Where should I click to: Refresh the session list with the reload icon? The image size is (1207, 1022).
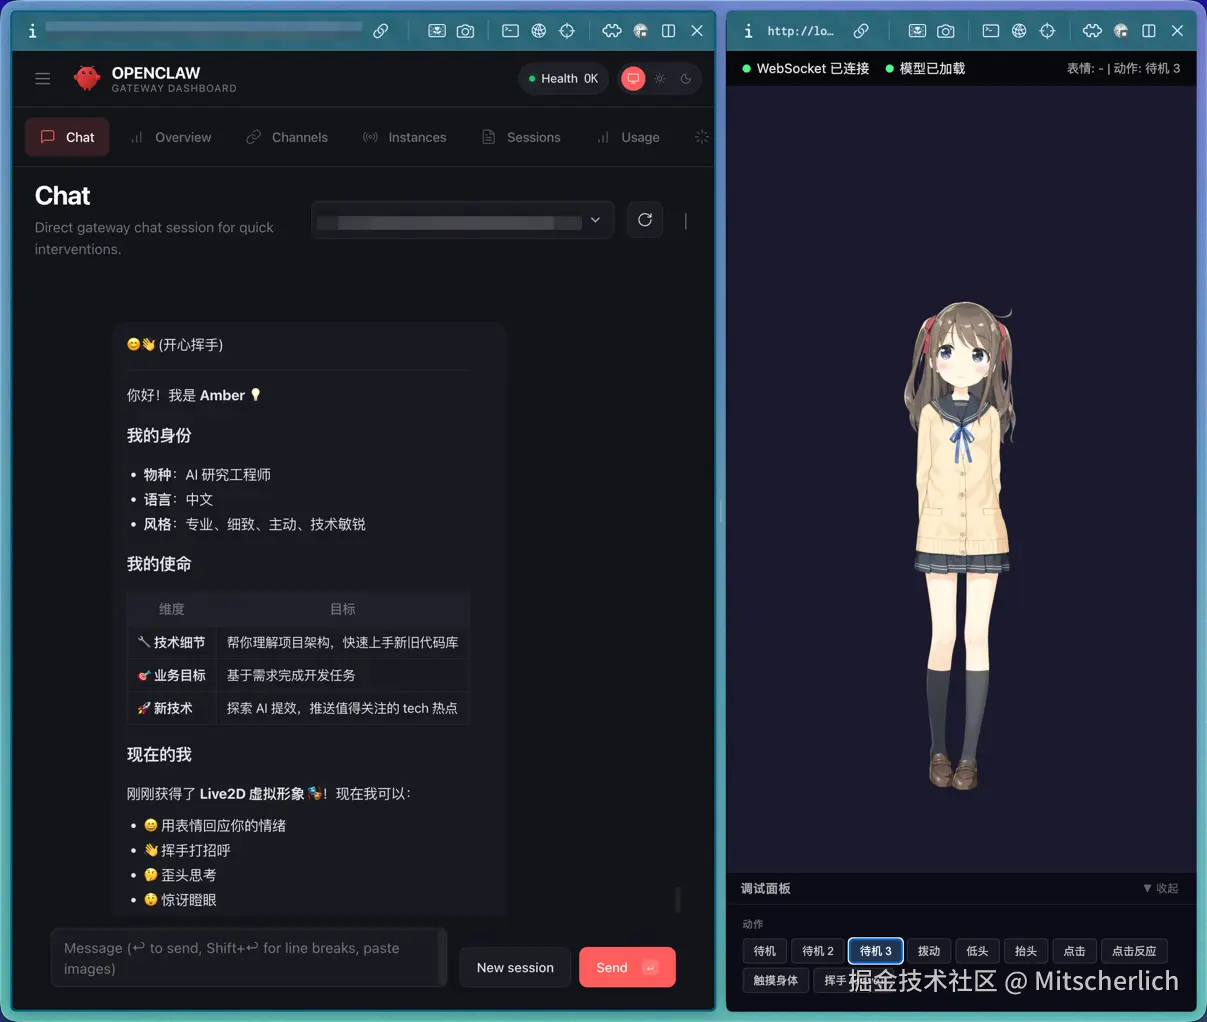coord(644,219)
